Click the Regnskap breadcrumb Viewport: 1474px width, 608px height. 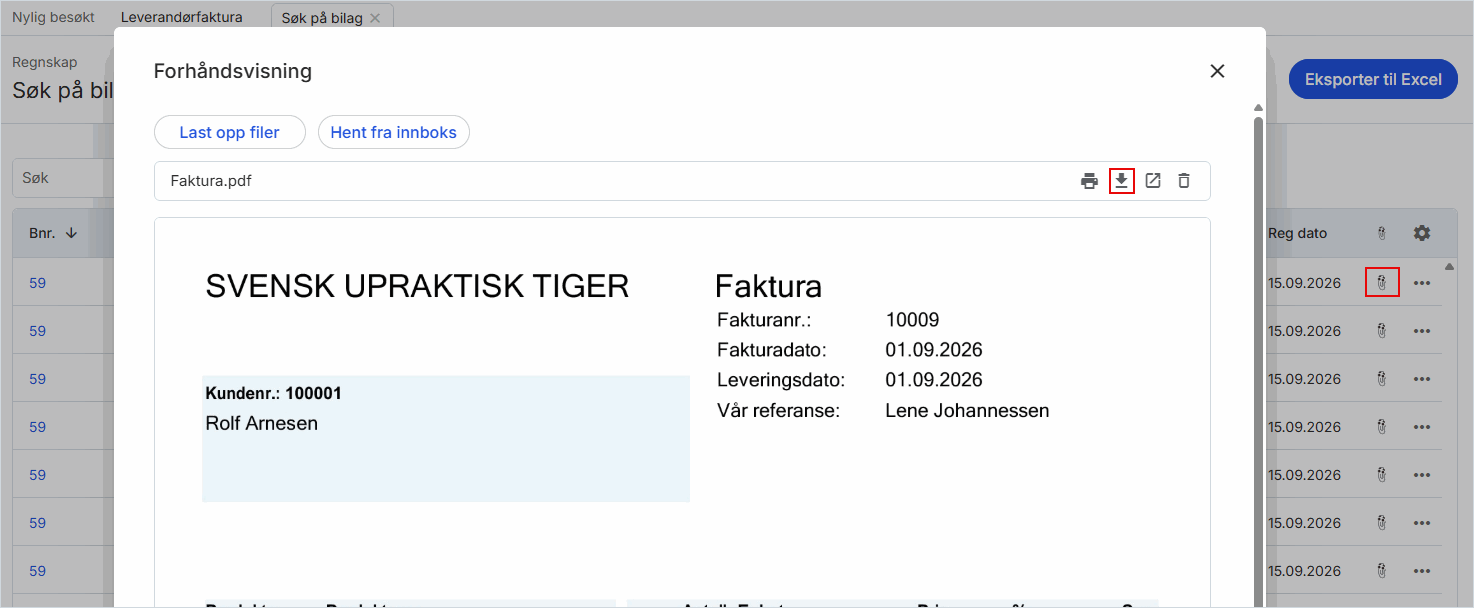(44, 62)
